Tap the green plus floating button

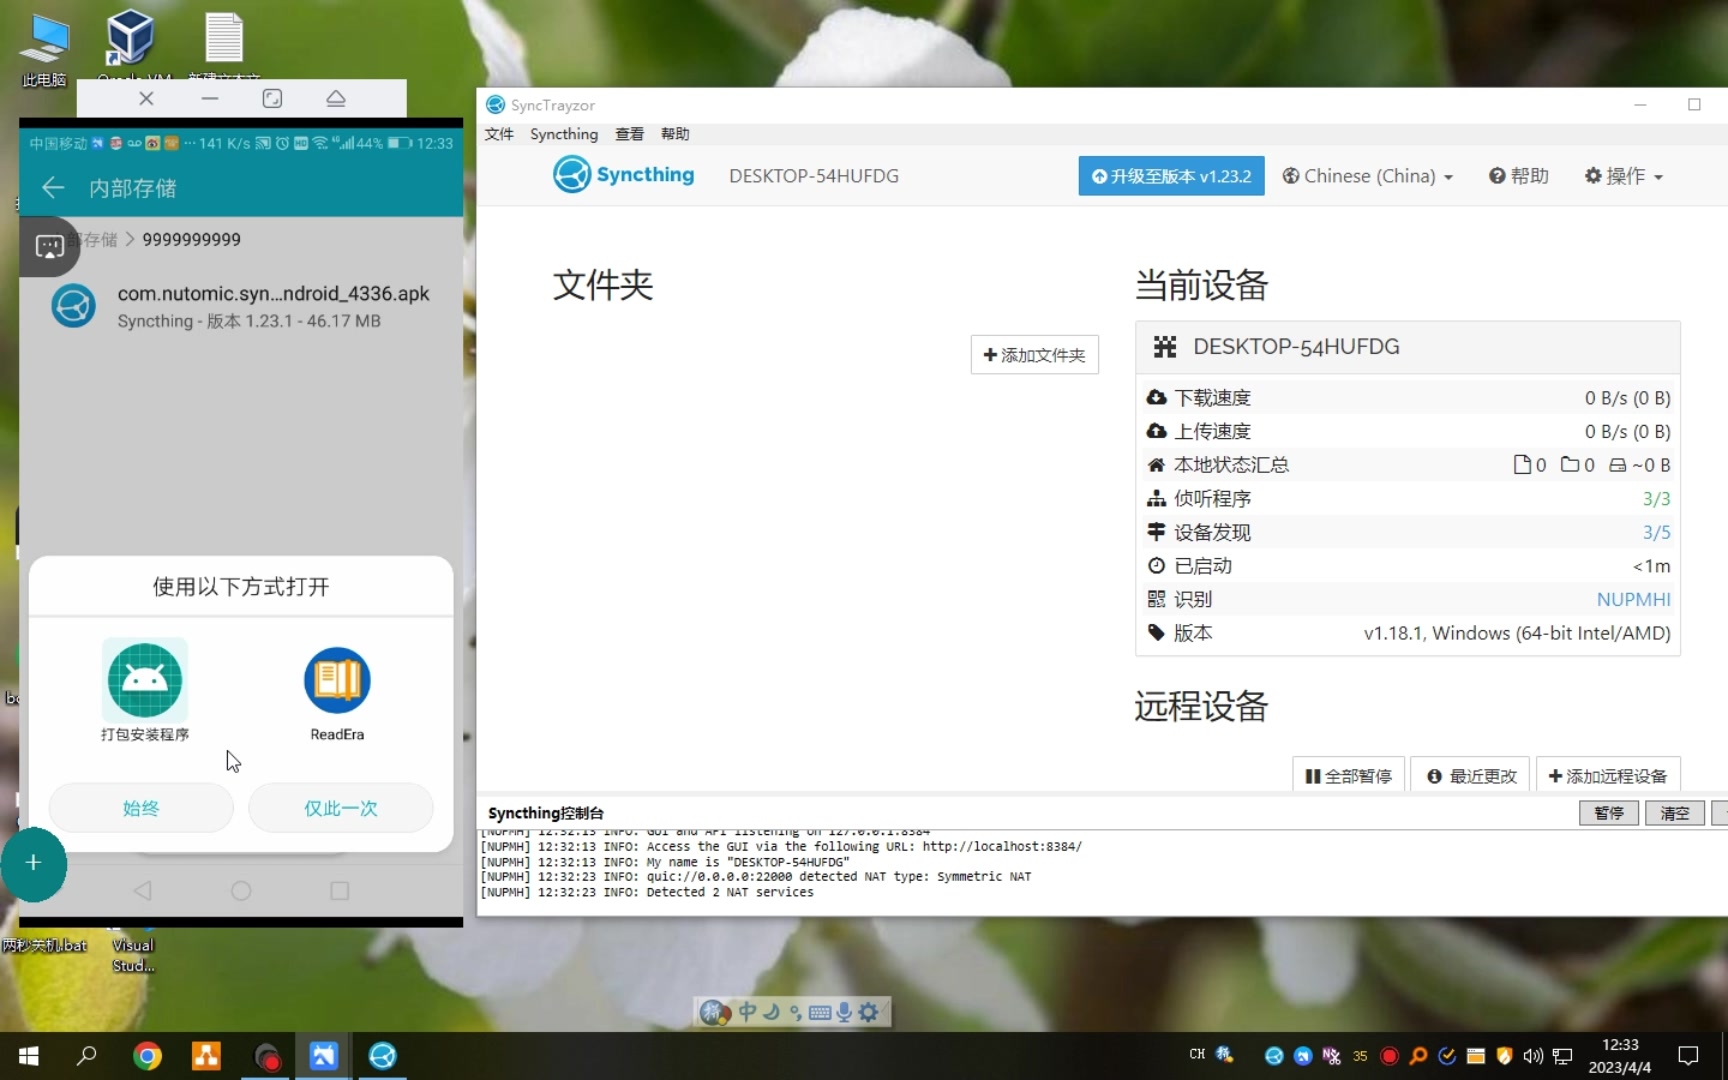(33, 864)
